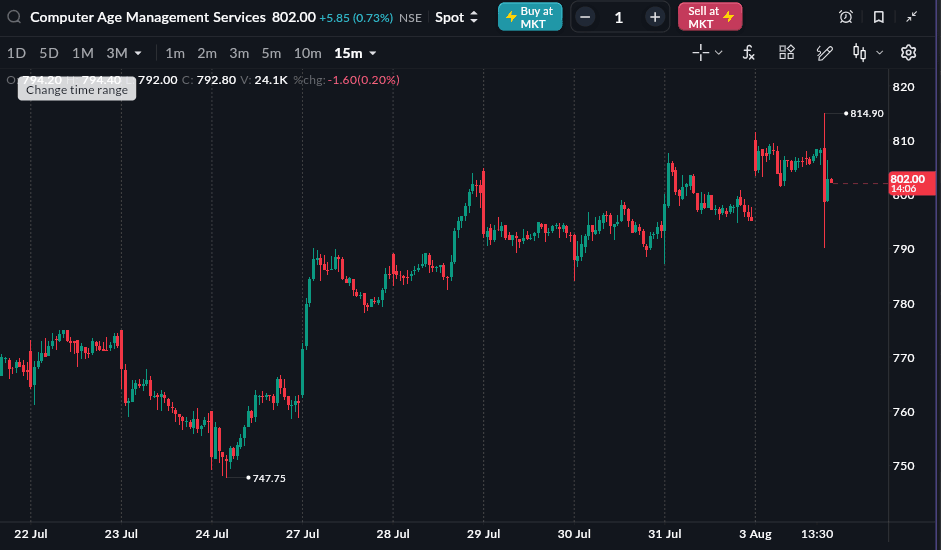Select the 5D time range

tap(49, 53)
